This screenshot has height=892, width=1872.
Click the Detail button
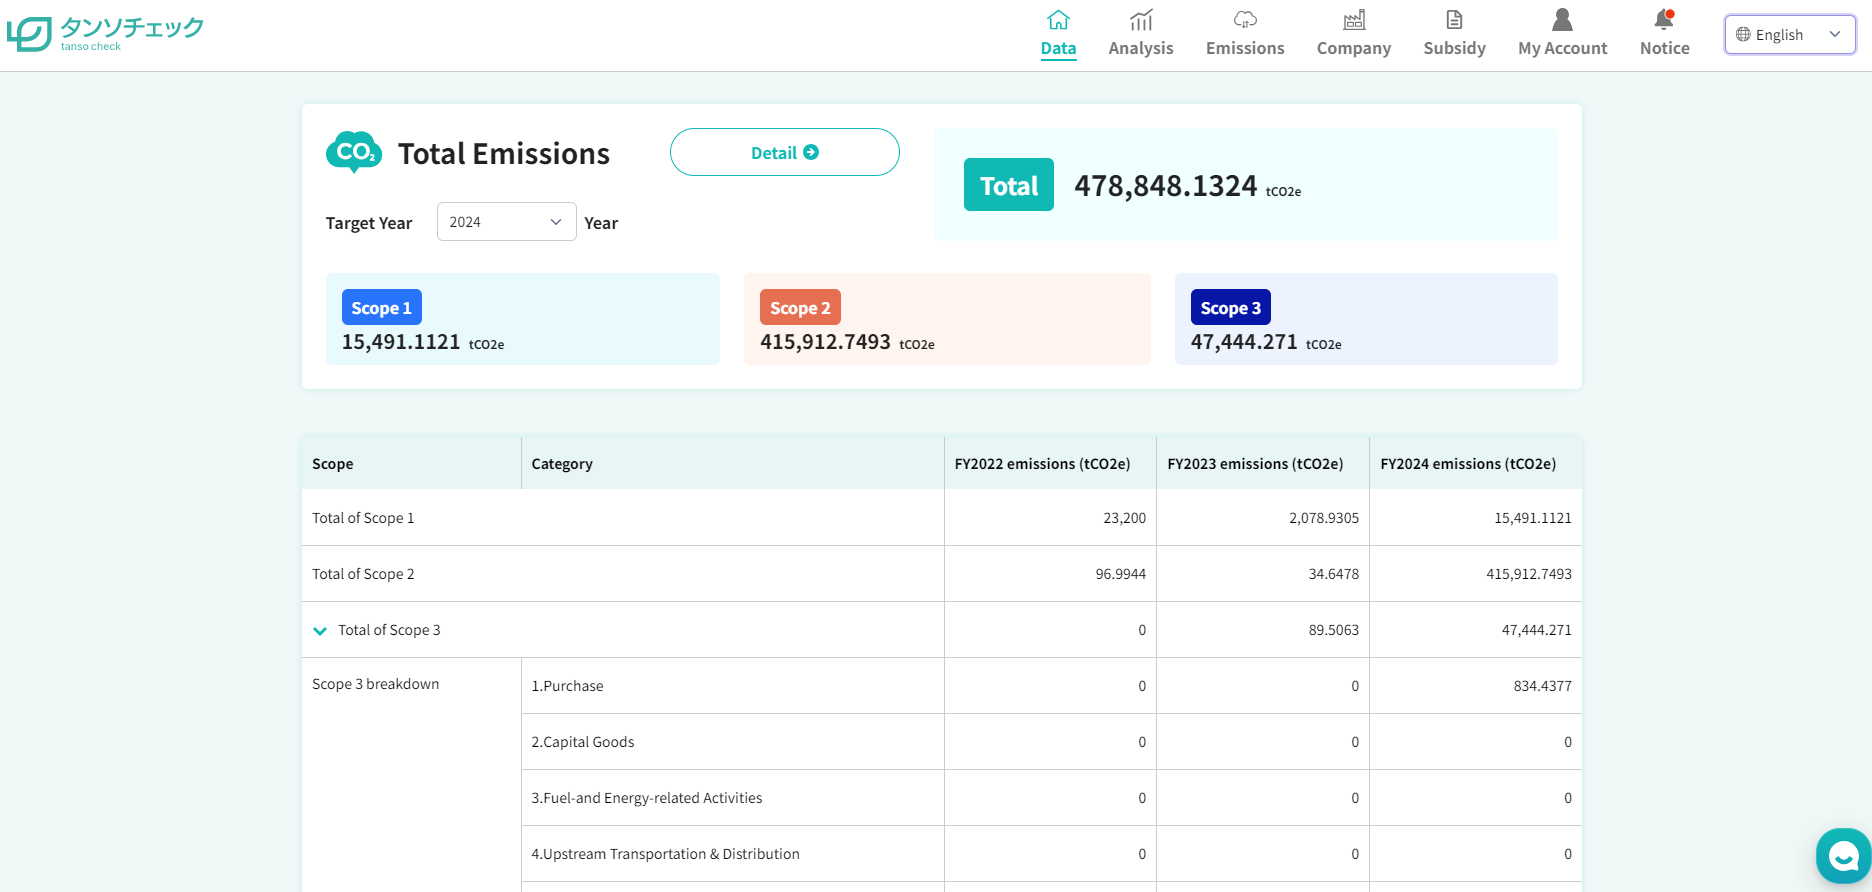(784, 152)
